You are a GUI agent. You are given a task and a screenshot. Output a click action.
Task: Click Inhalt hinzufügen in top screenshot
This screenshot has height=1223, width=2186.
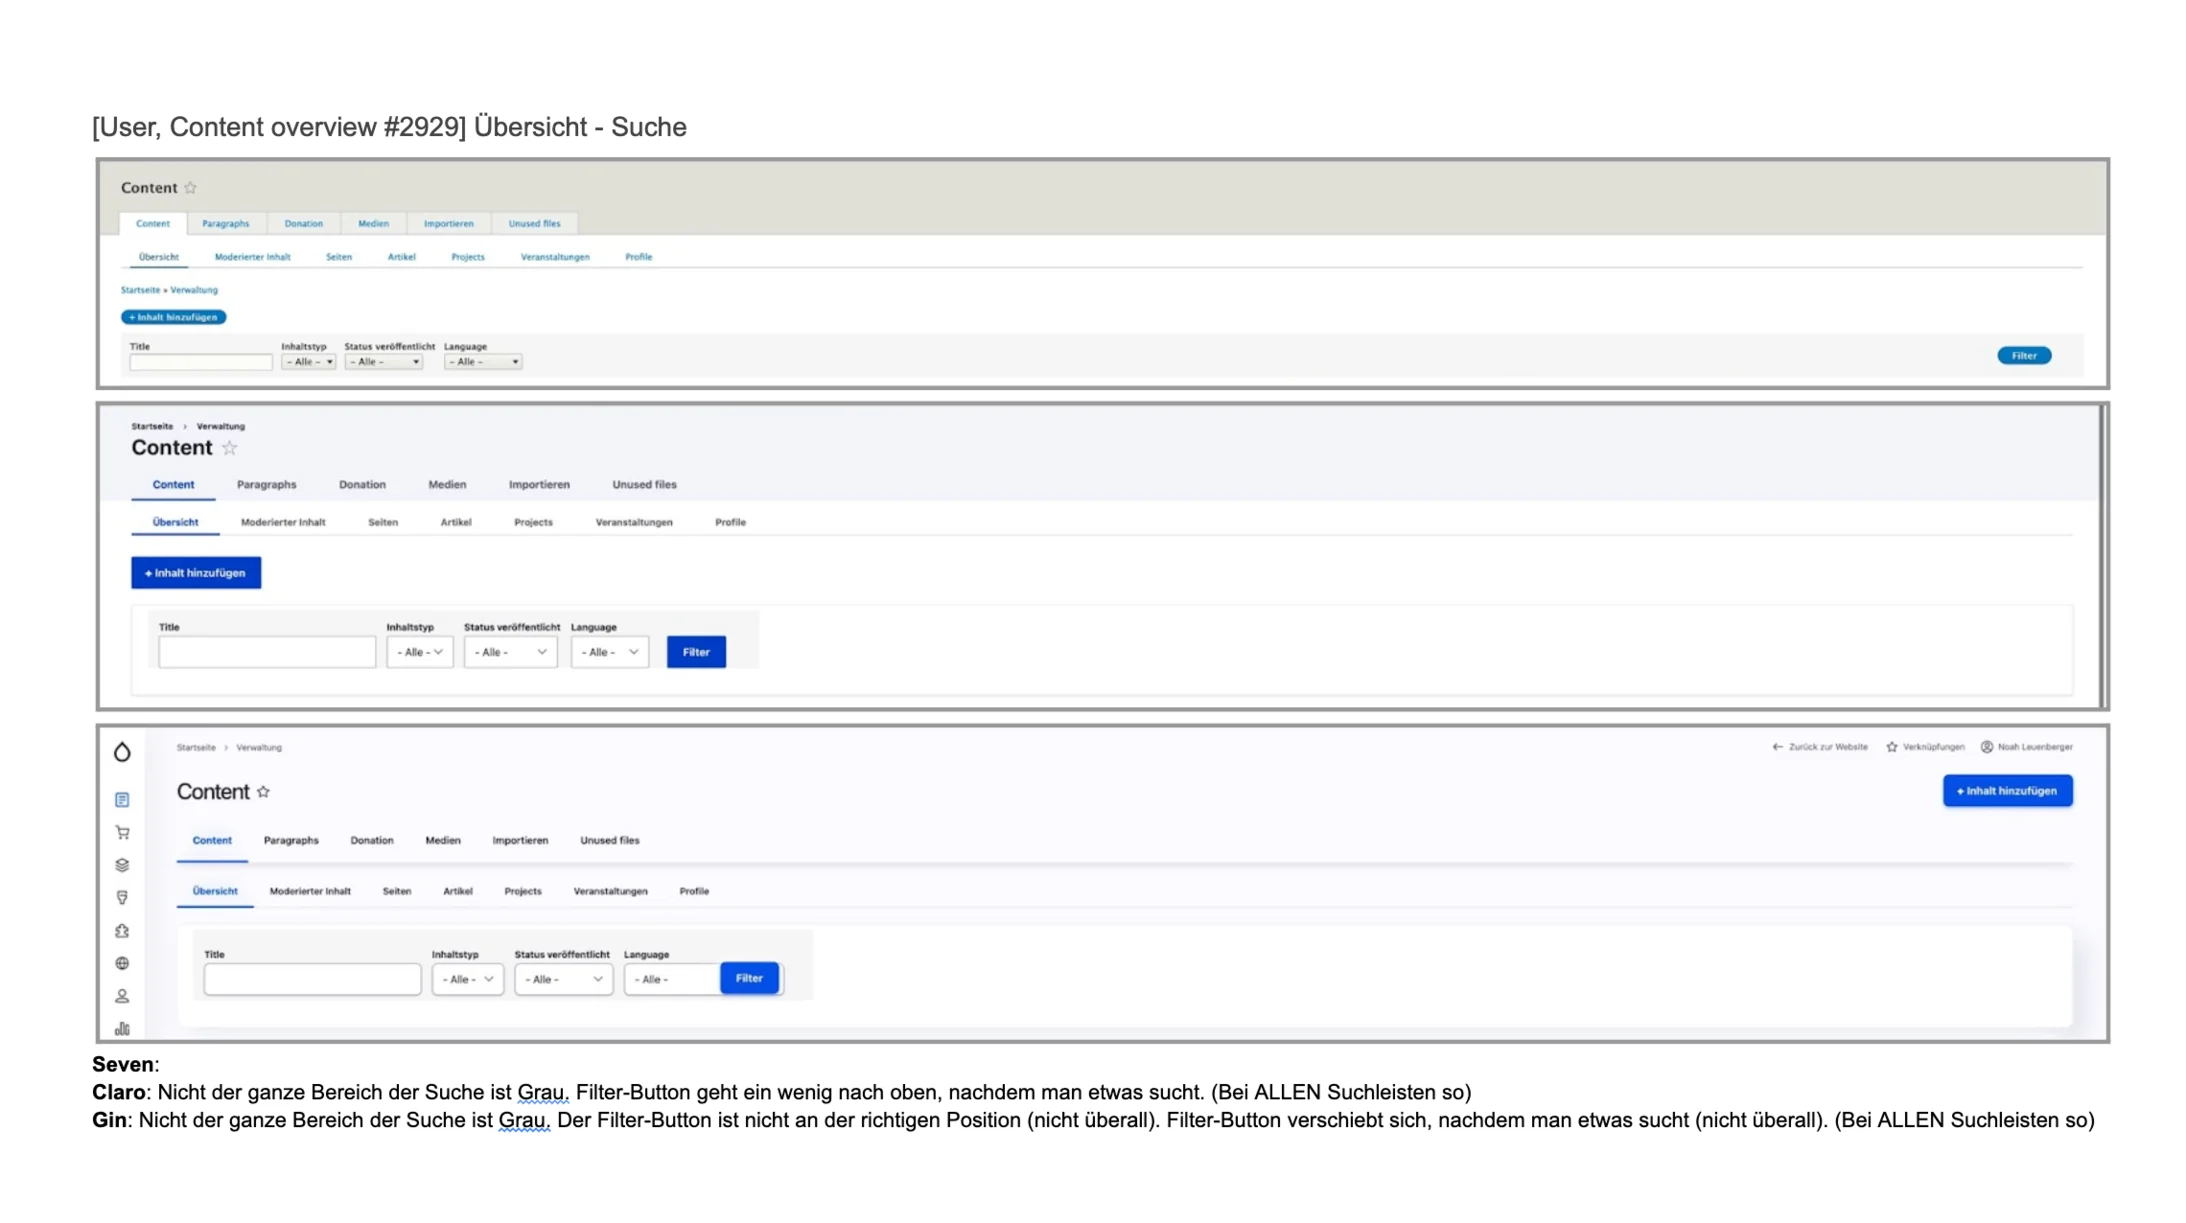click(x=174, y=317)
